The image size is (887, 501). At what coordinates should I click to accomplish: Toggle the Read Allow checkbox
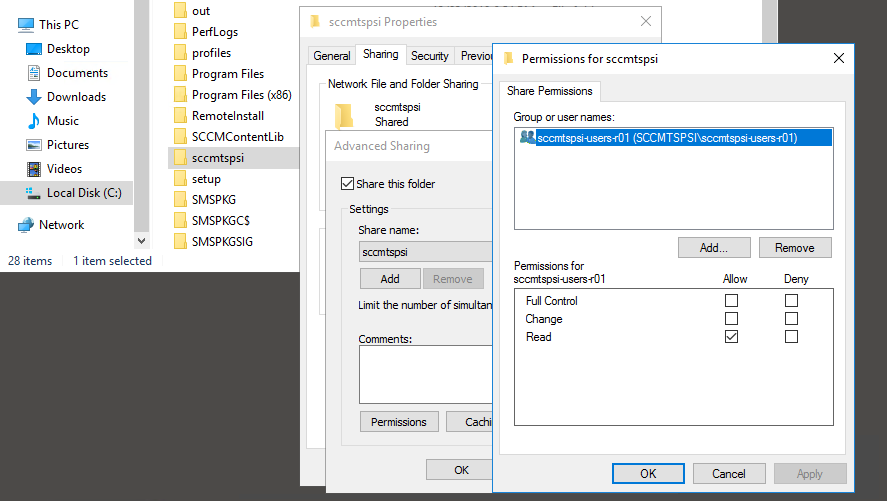732,337
